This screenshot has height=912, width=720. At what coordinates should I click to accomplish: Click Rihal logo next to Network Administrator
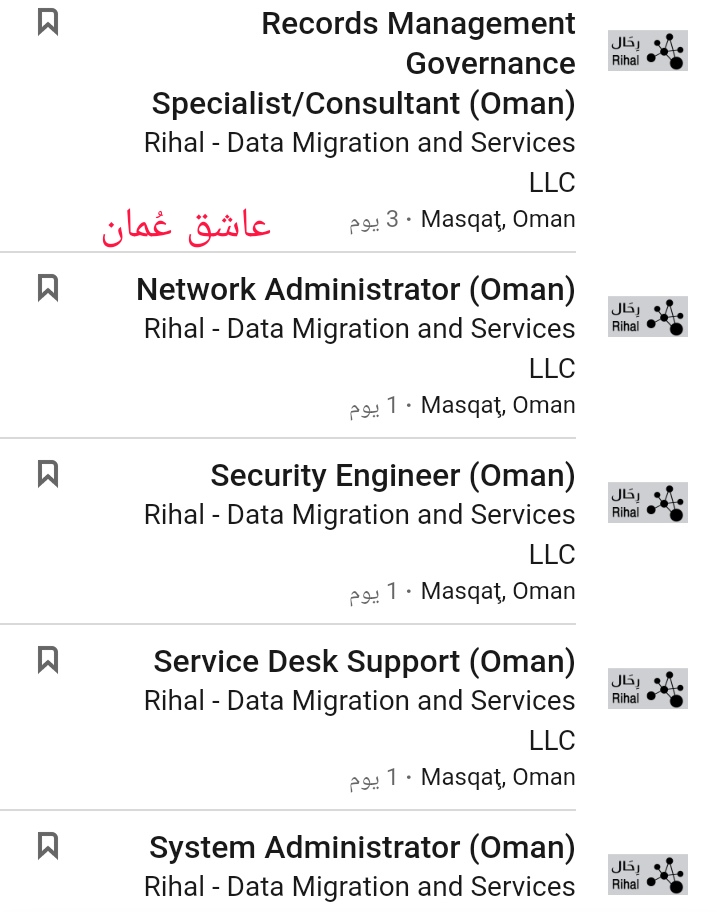tap(647, 317)
